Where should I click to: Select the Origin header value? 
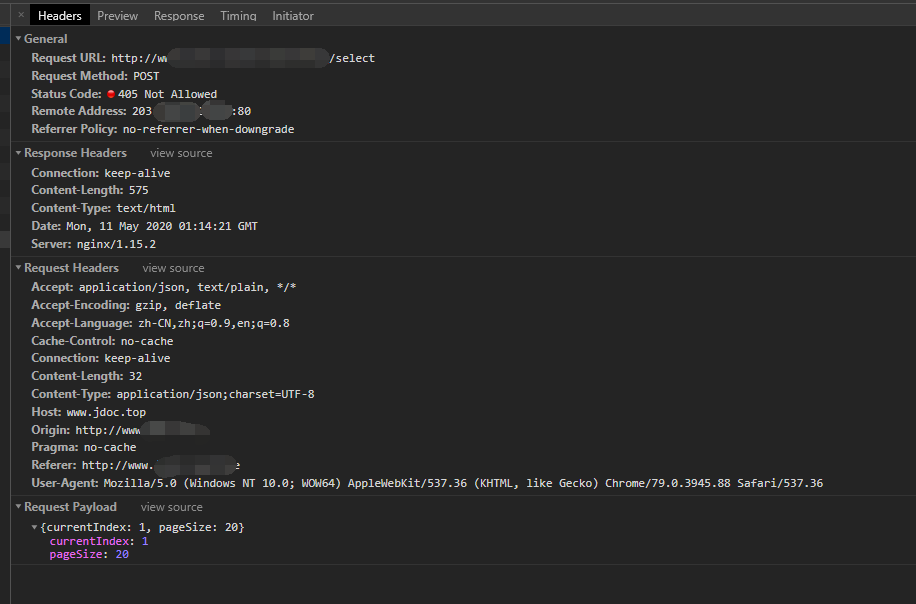143,430
